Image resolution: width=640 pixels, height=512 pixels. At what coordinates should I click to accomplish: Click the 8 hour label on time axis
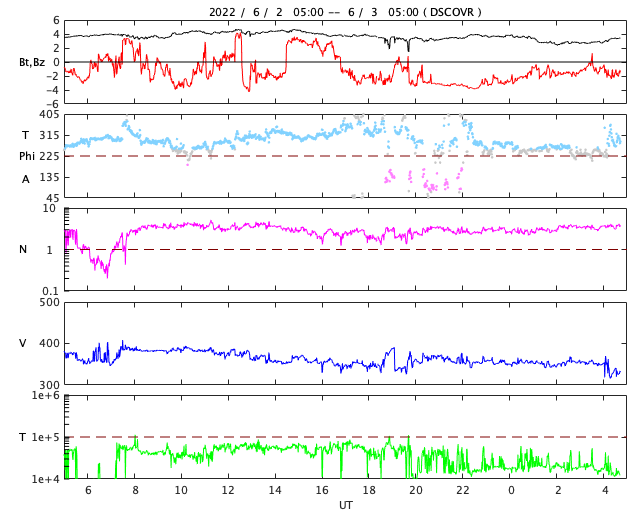point(135,490)
